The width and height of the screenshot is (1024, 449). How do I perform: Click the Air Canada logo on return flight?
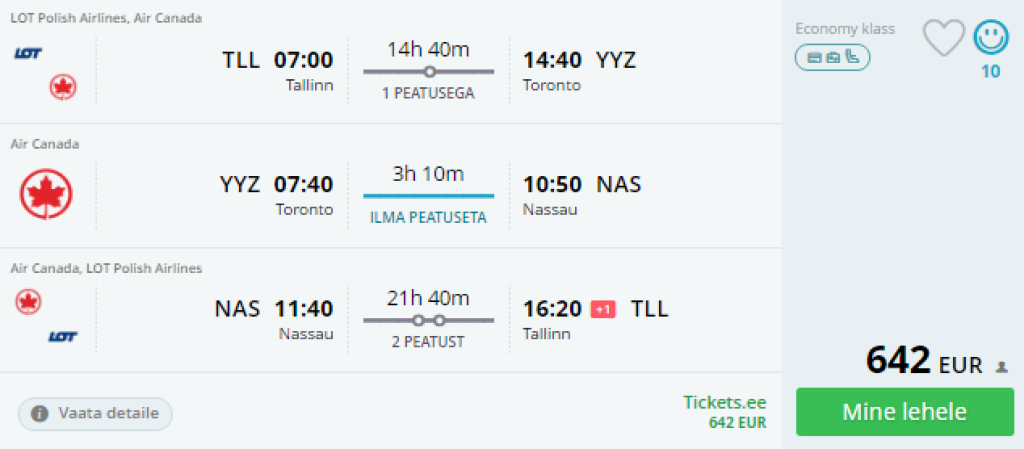pyautogui.click(x=28, y=302)
